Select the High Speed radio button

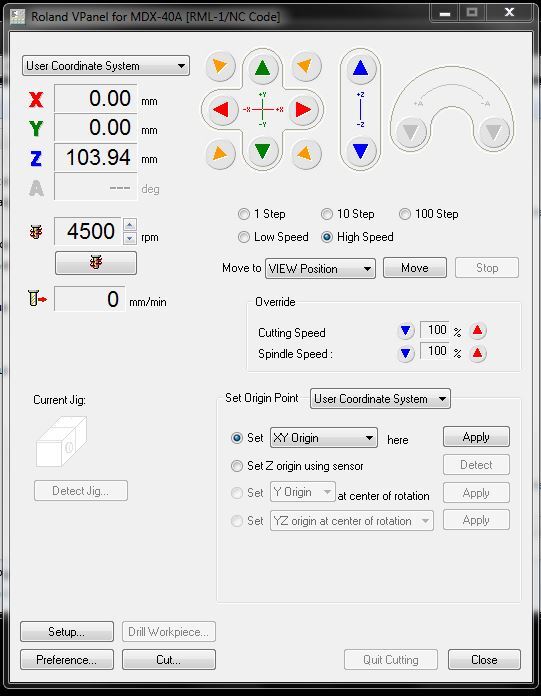pos(327,237)
